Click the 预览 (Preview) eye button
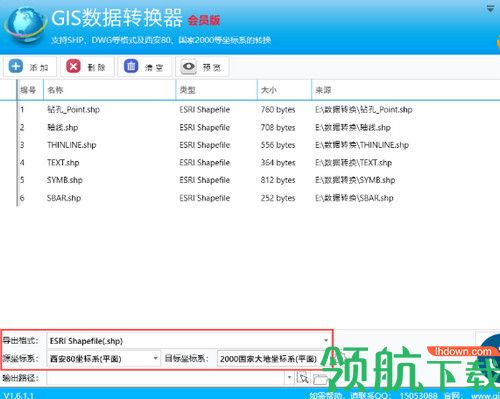 (x=202, y=67)
